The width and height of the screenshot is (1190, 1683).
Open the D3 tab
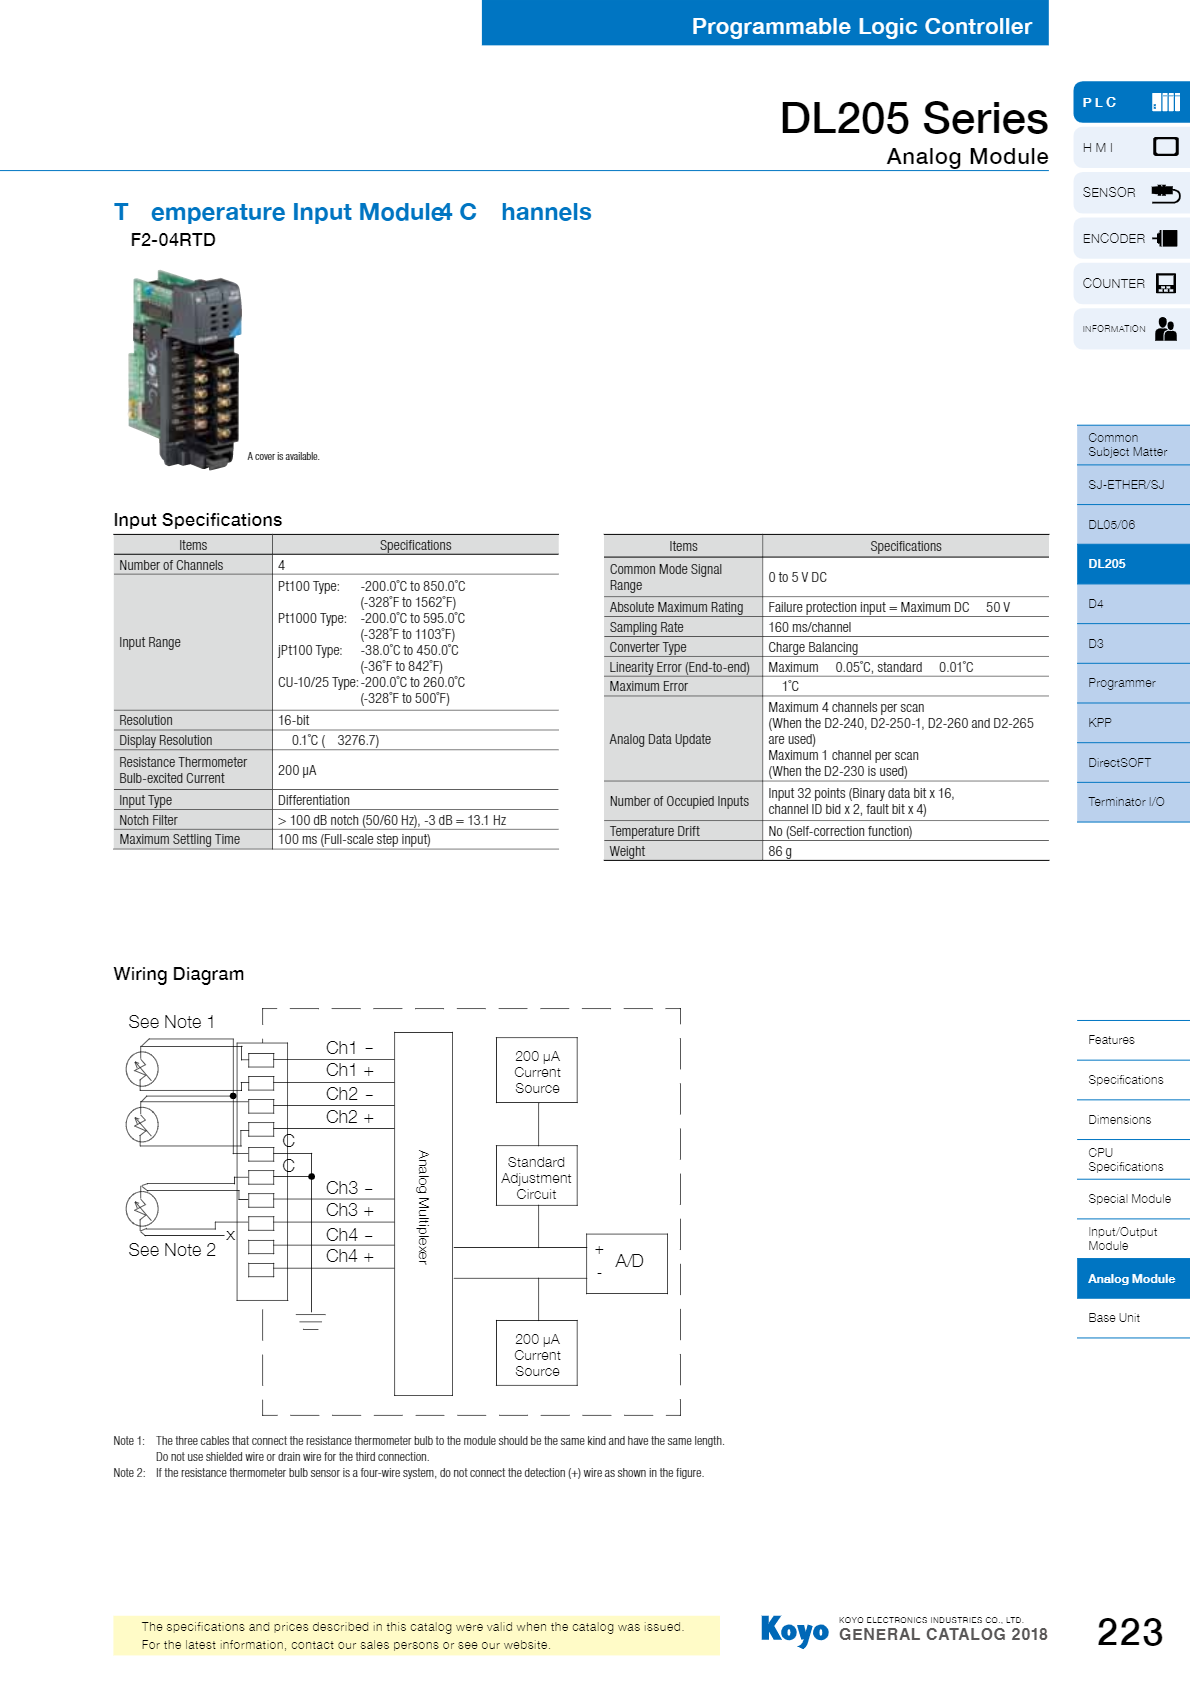pyautogui.click(x=1133, y=643)
